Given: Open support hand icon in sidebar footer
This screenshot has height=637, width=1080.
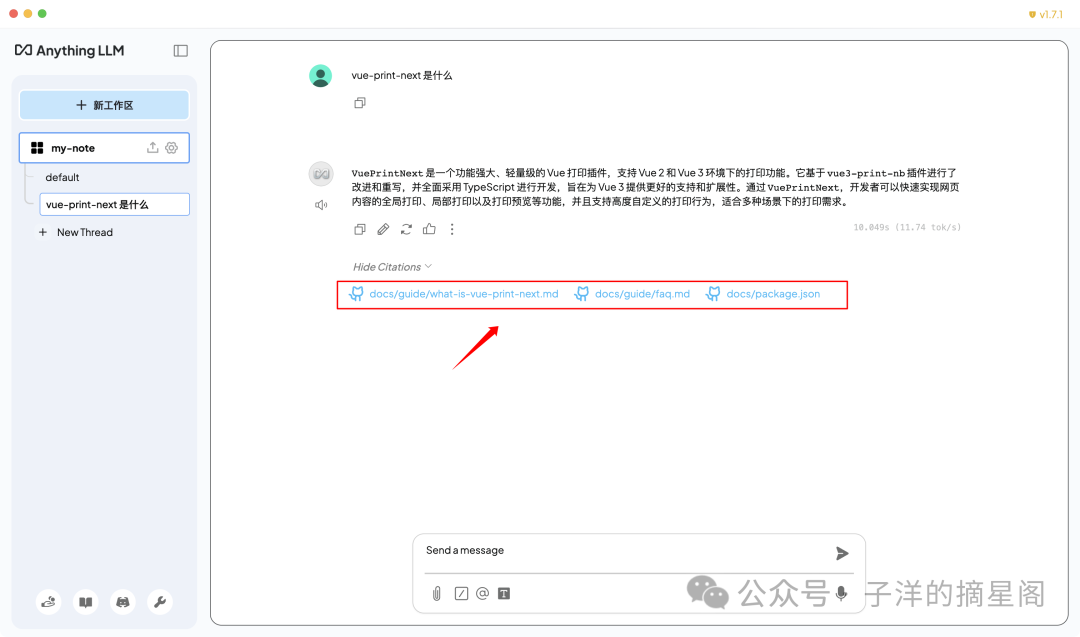Looking at the screenshot, I should (49, 602).
